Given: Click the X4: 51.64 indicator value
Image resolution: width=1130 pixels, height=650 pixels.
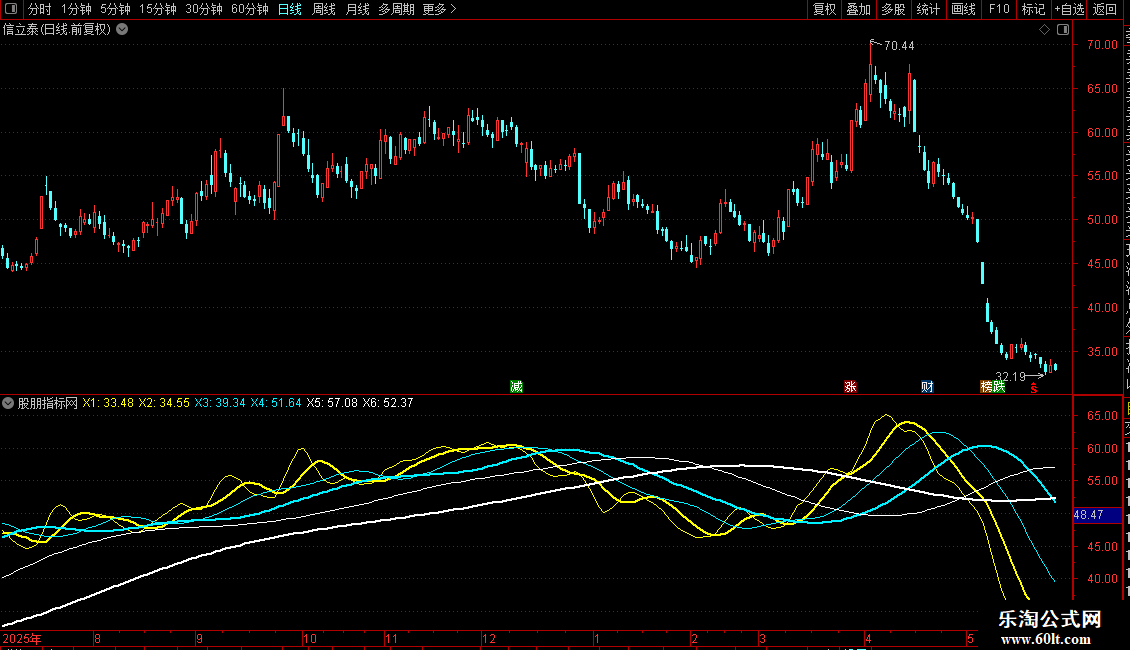Looking at the screenshot, I should (x=276, y=403).
